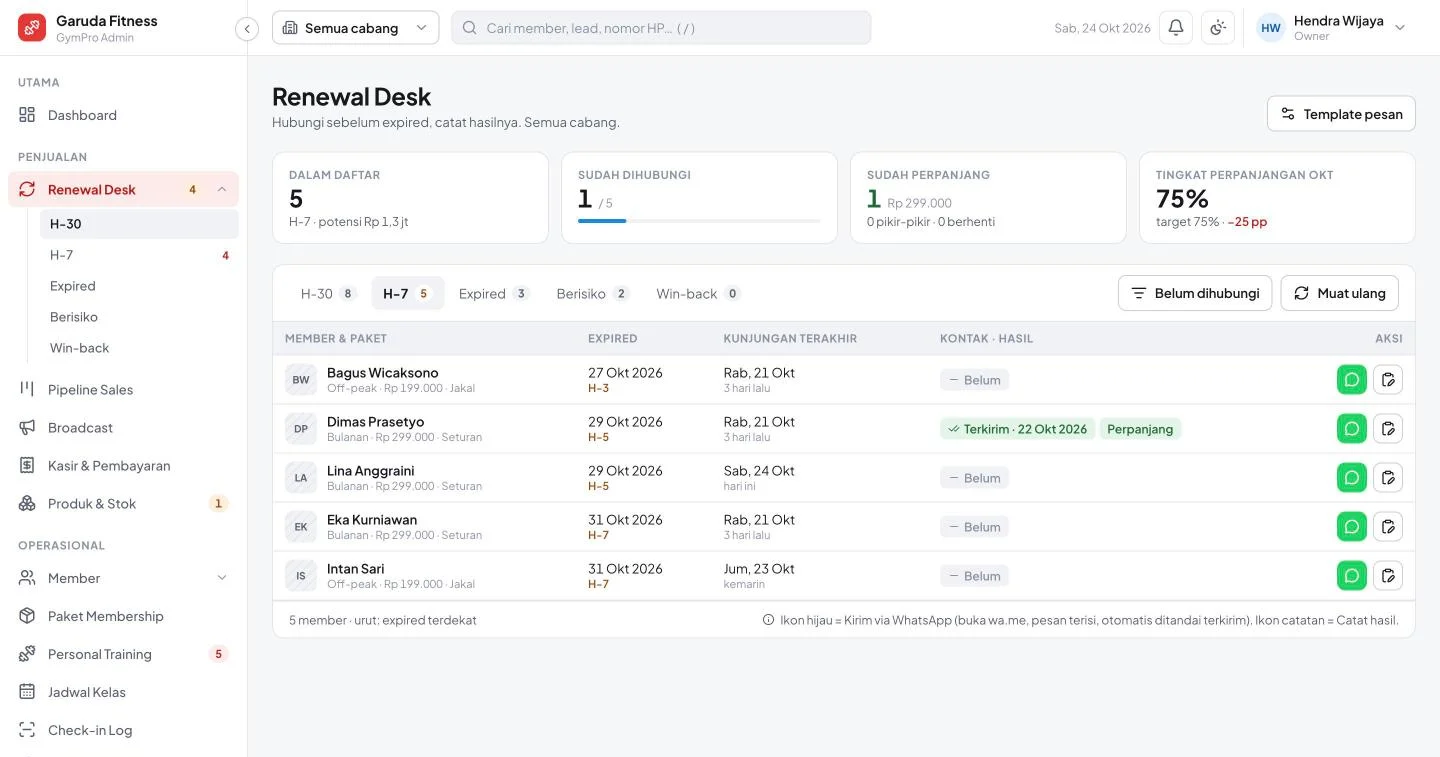The width and height of the screenshot is (1440, 757).
Task: Select H-7 in the sidebar submenu
Action: pyautogui.click(x=139, y=255)
